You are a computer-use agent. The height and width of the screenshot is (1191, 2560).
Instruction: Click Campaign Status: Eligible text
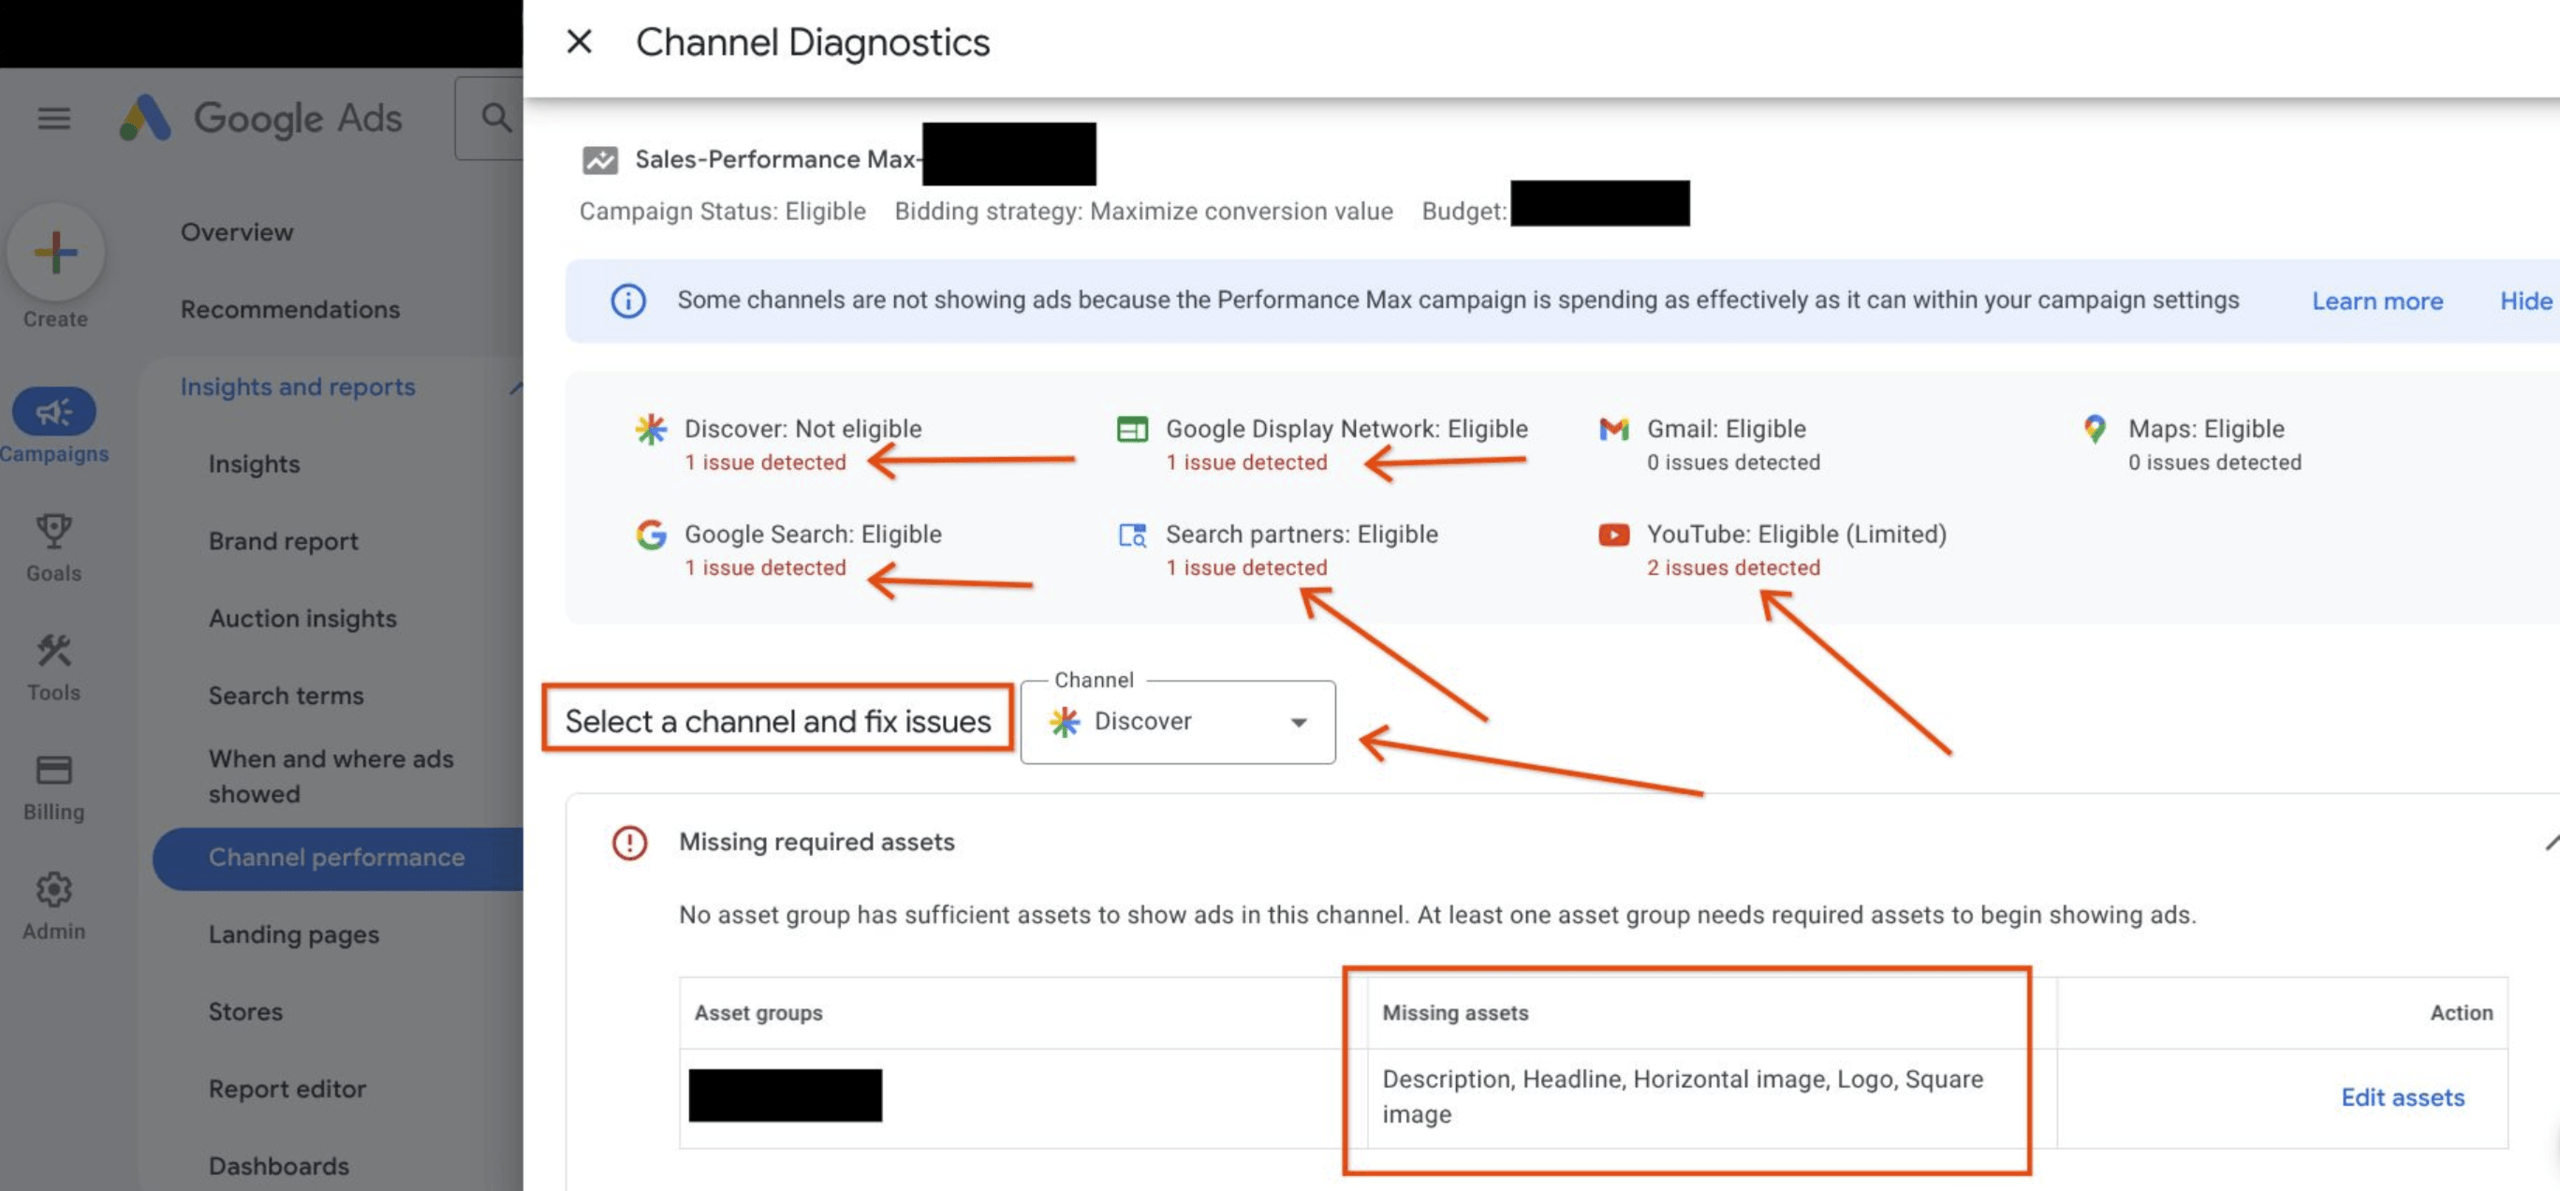point(723,212)
